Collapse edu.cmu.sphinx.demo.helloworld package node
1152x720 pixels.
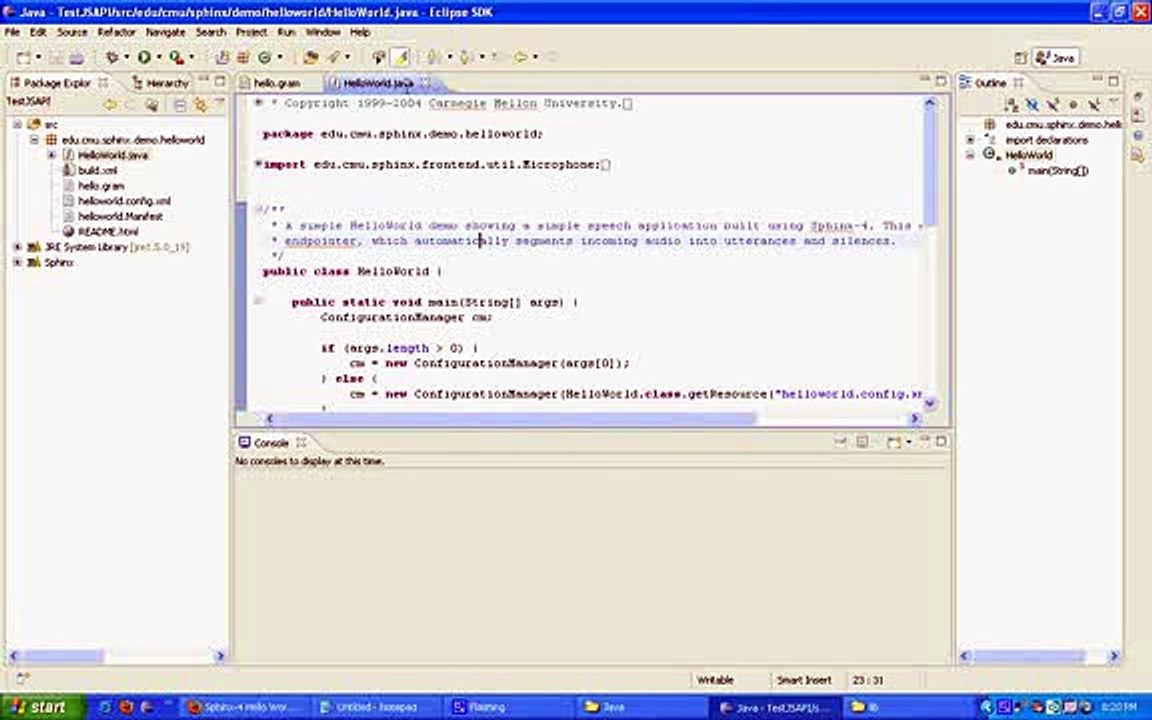[x=34, y=140]
